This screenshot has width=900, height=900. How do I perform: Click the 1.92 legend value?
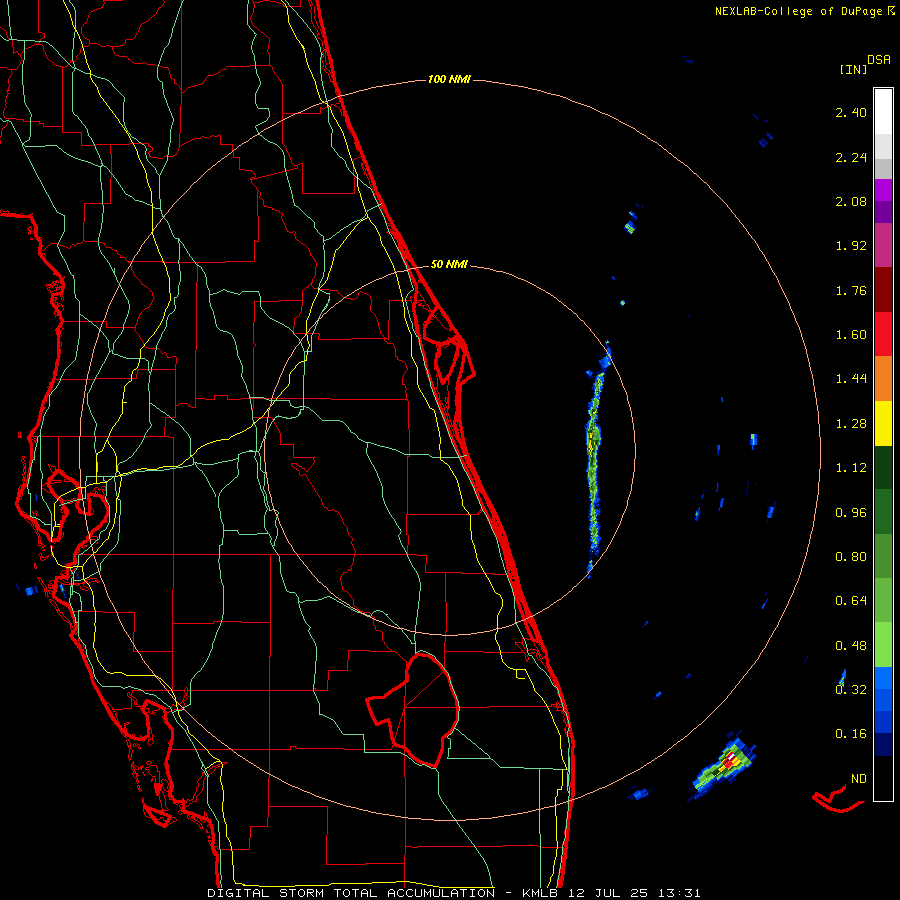(851, 246)
